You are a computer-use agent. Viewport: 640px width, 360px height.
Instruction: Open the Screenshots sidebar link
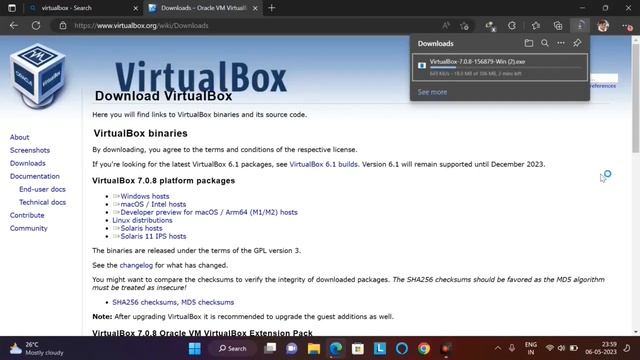(30, 150)
